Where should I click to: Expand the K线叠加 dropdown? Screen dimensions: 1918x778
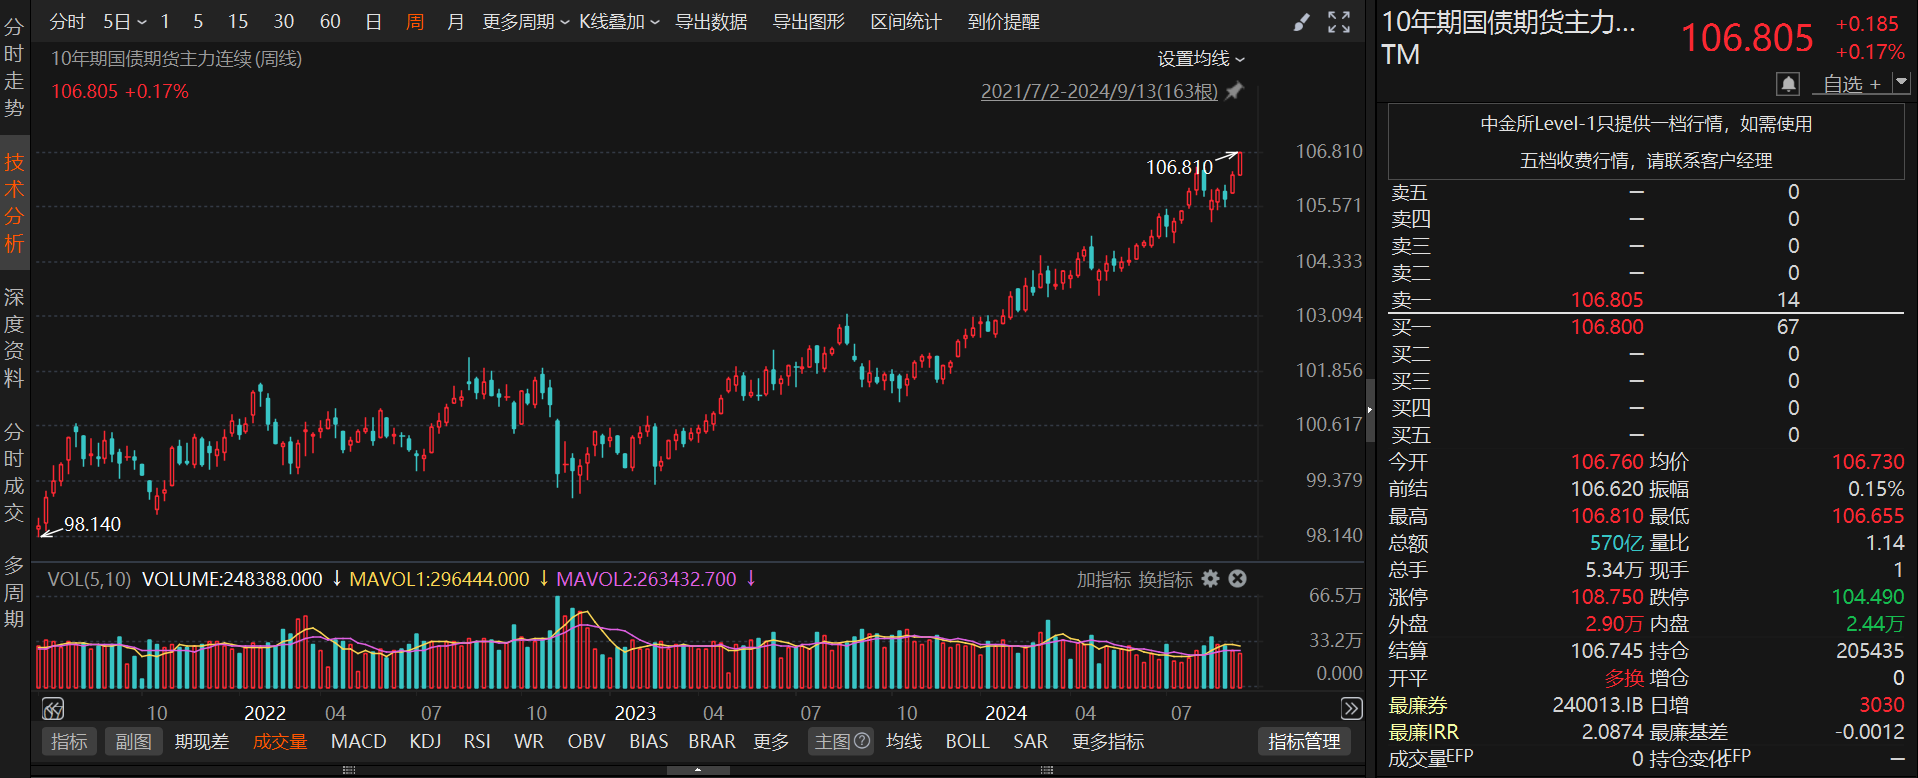(619, 22)
